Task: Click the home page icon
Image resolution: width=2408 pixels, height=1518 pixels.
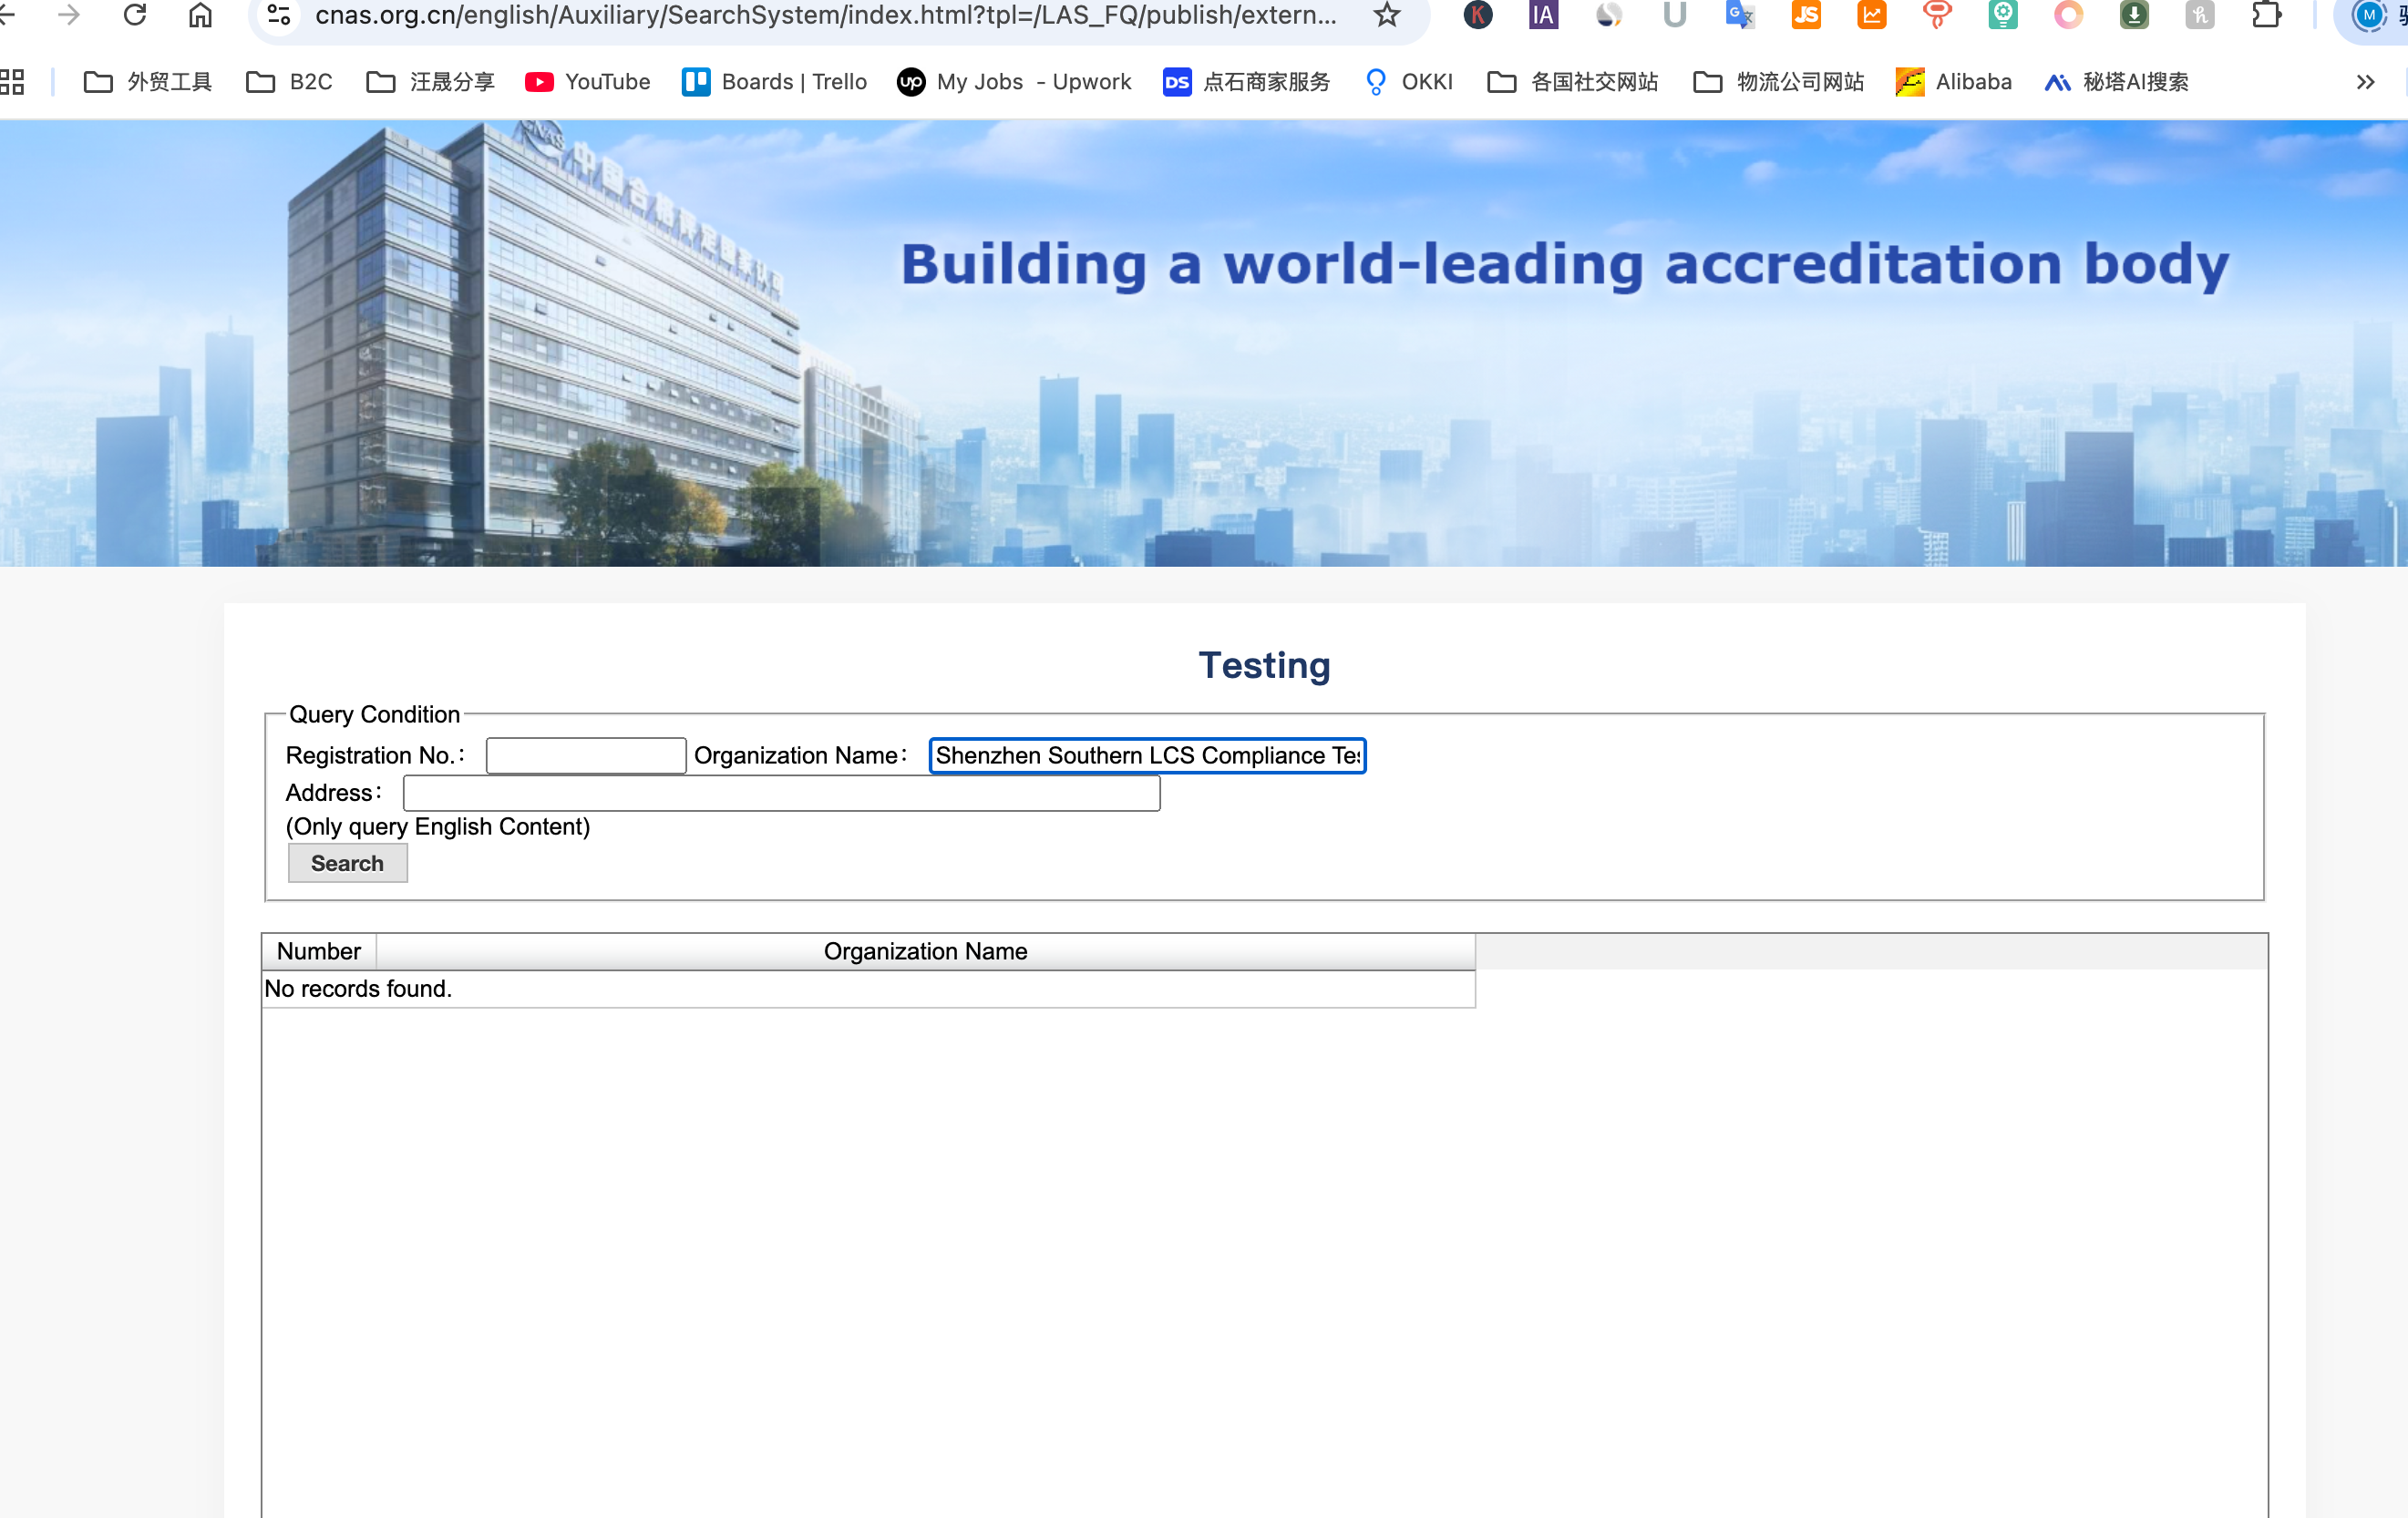Action: tap(201, 15)
